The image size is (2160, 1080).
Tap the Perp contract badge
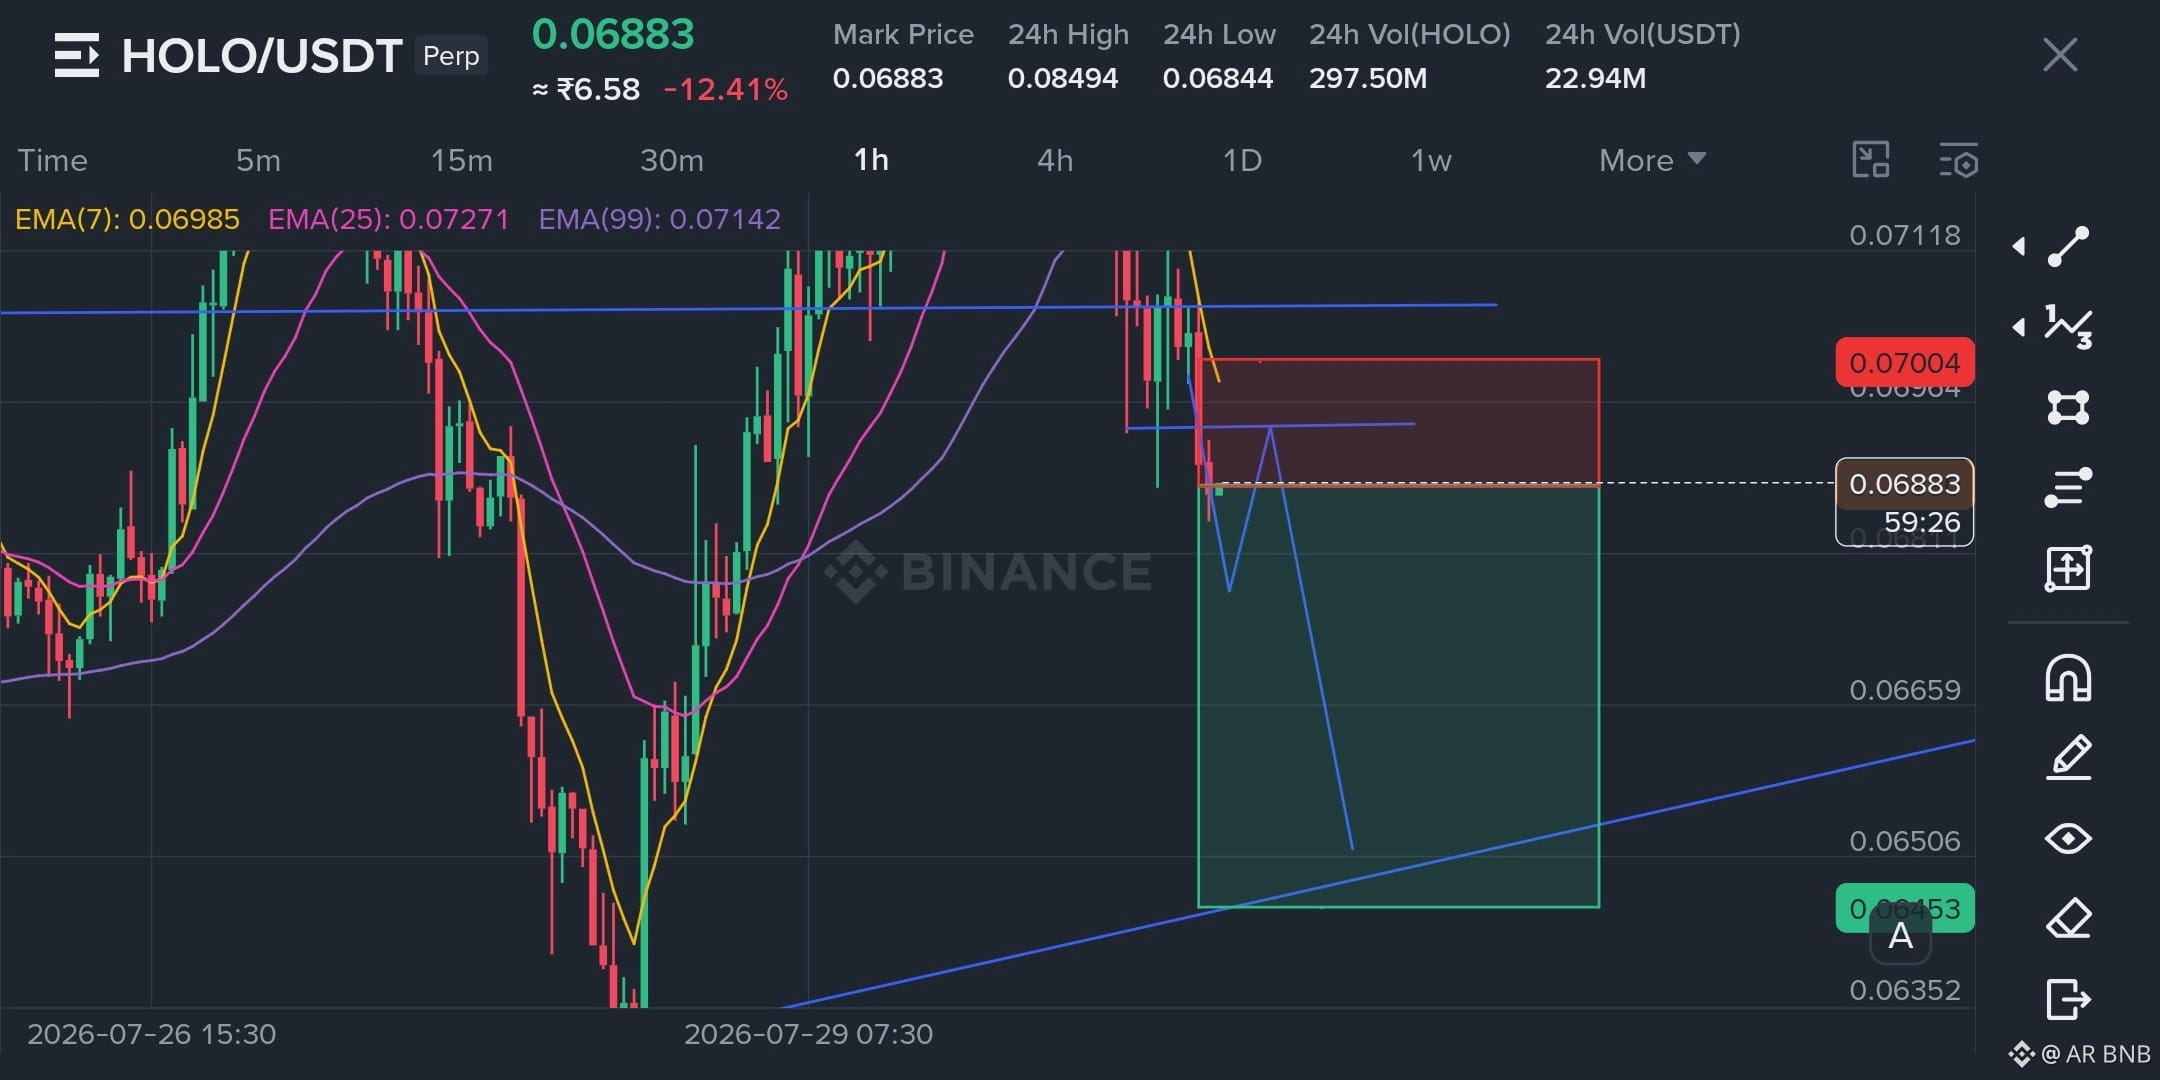click(451, 56)
